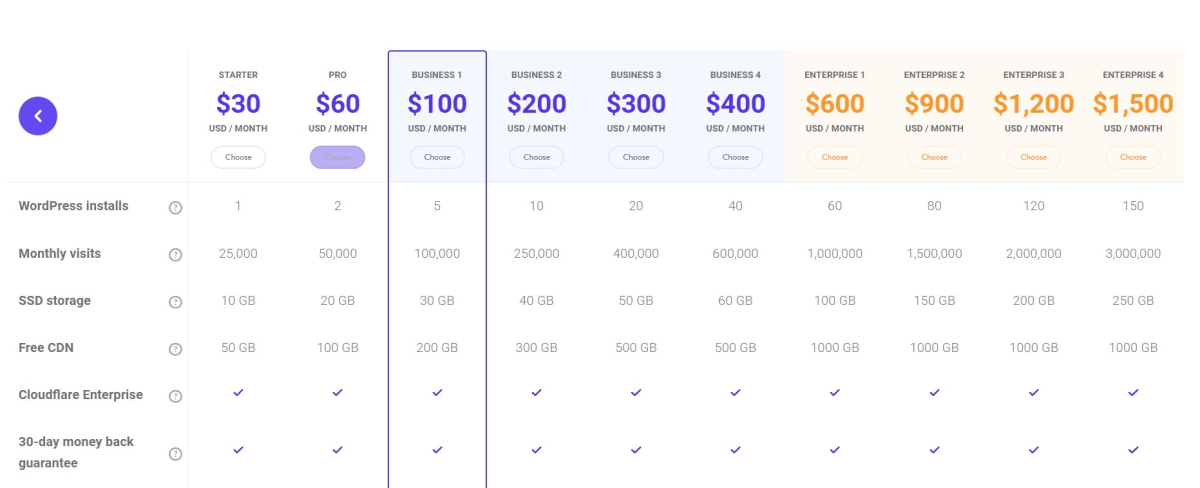Choose the Business 1 $100 plan
1200x488 pixels.
437,157
